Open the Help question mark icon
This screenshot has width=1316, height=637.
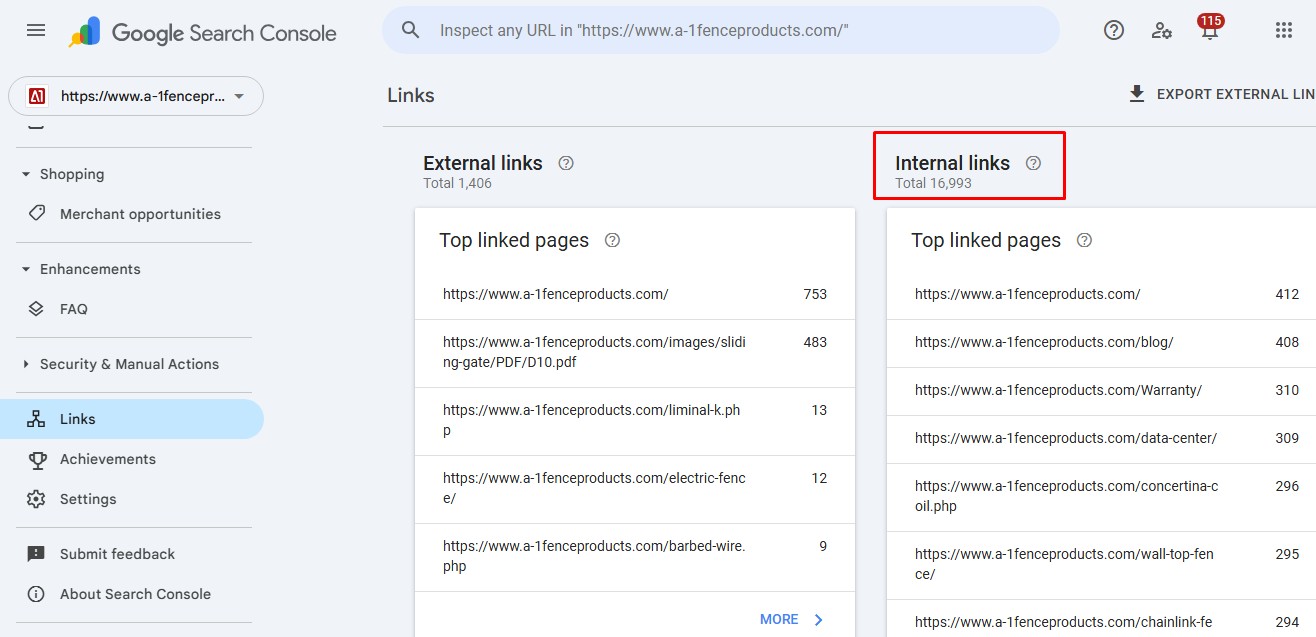1114,30
